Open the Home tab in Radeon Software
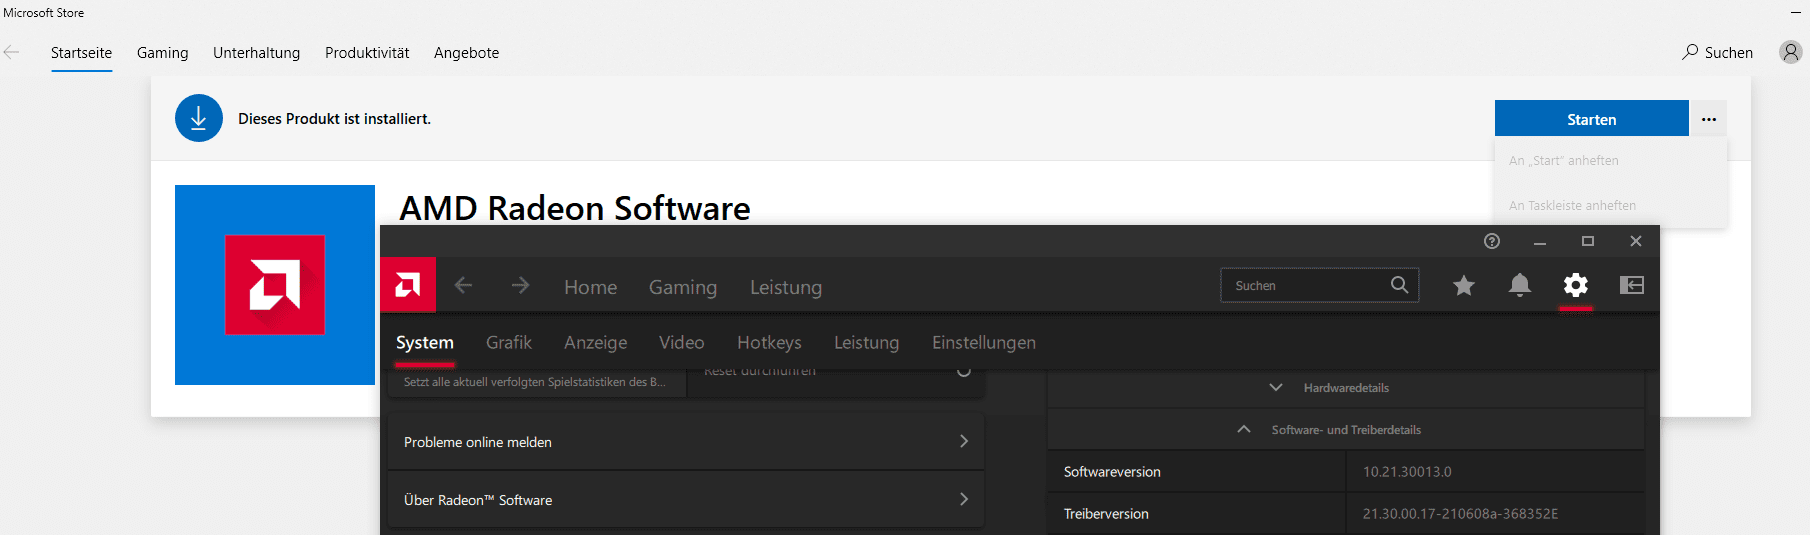This screenshot has height=535, width=1810. click(x=590, y=288)
